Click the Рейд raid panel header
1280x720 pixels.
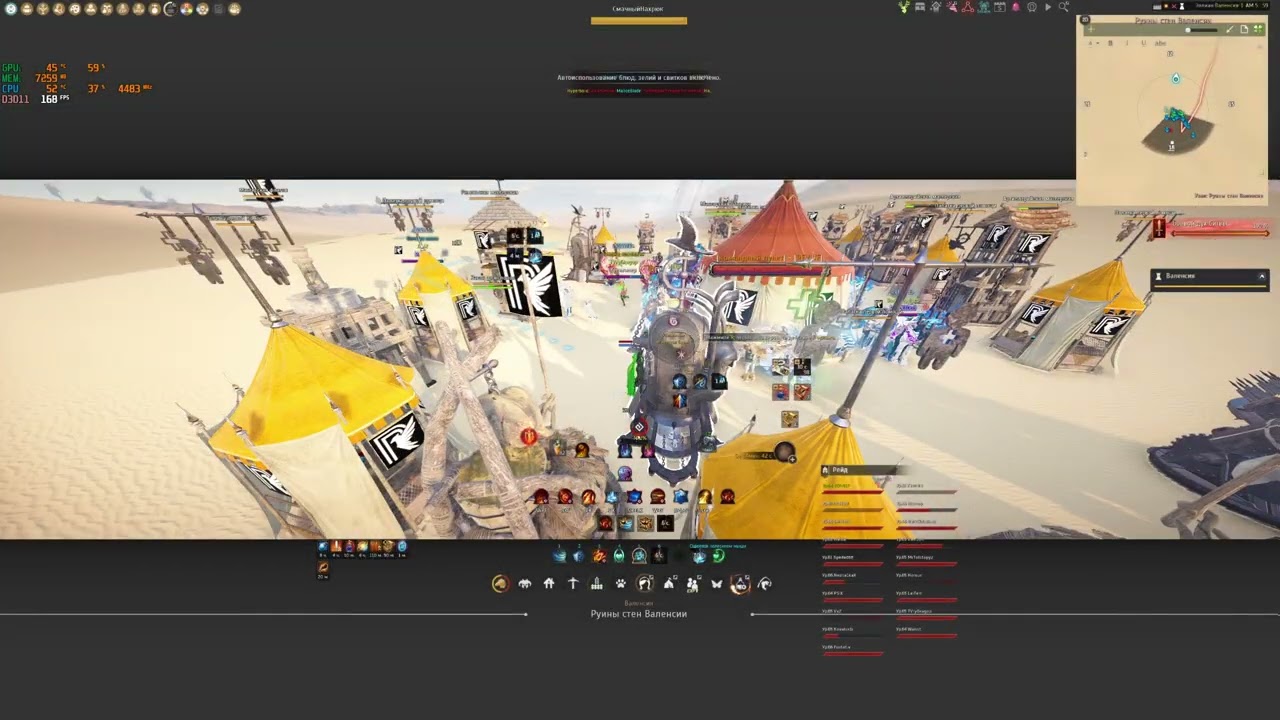point(859,470)
